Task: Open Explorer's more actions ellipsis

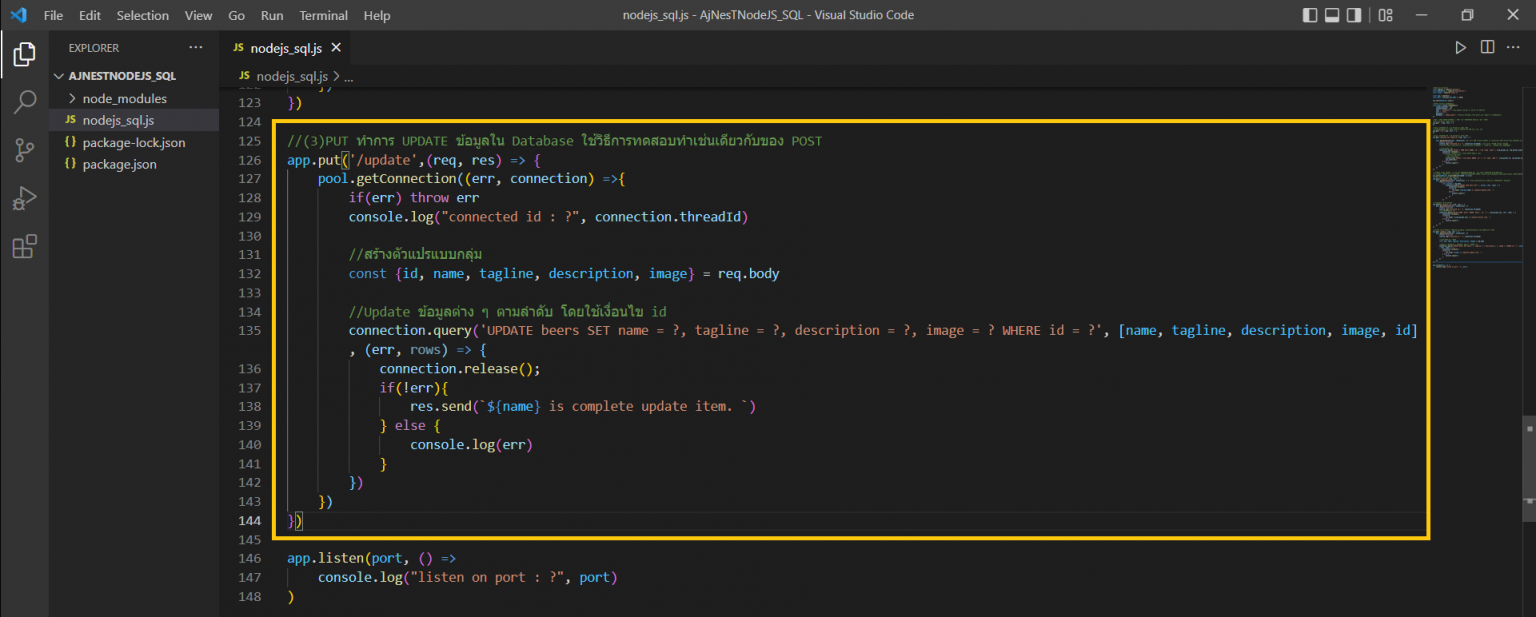Action: pyautogui.click(x=196, y=47)
